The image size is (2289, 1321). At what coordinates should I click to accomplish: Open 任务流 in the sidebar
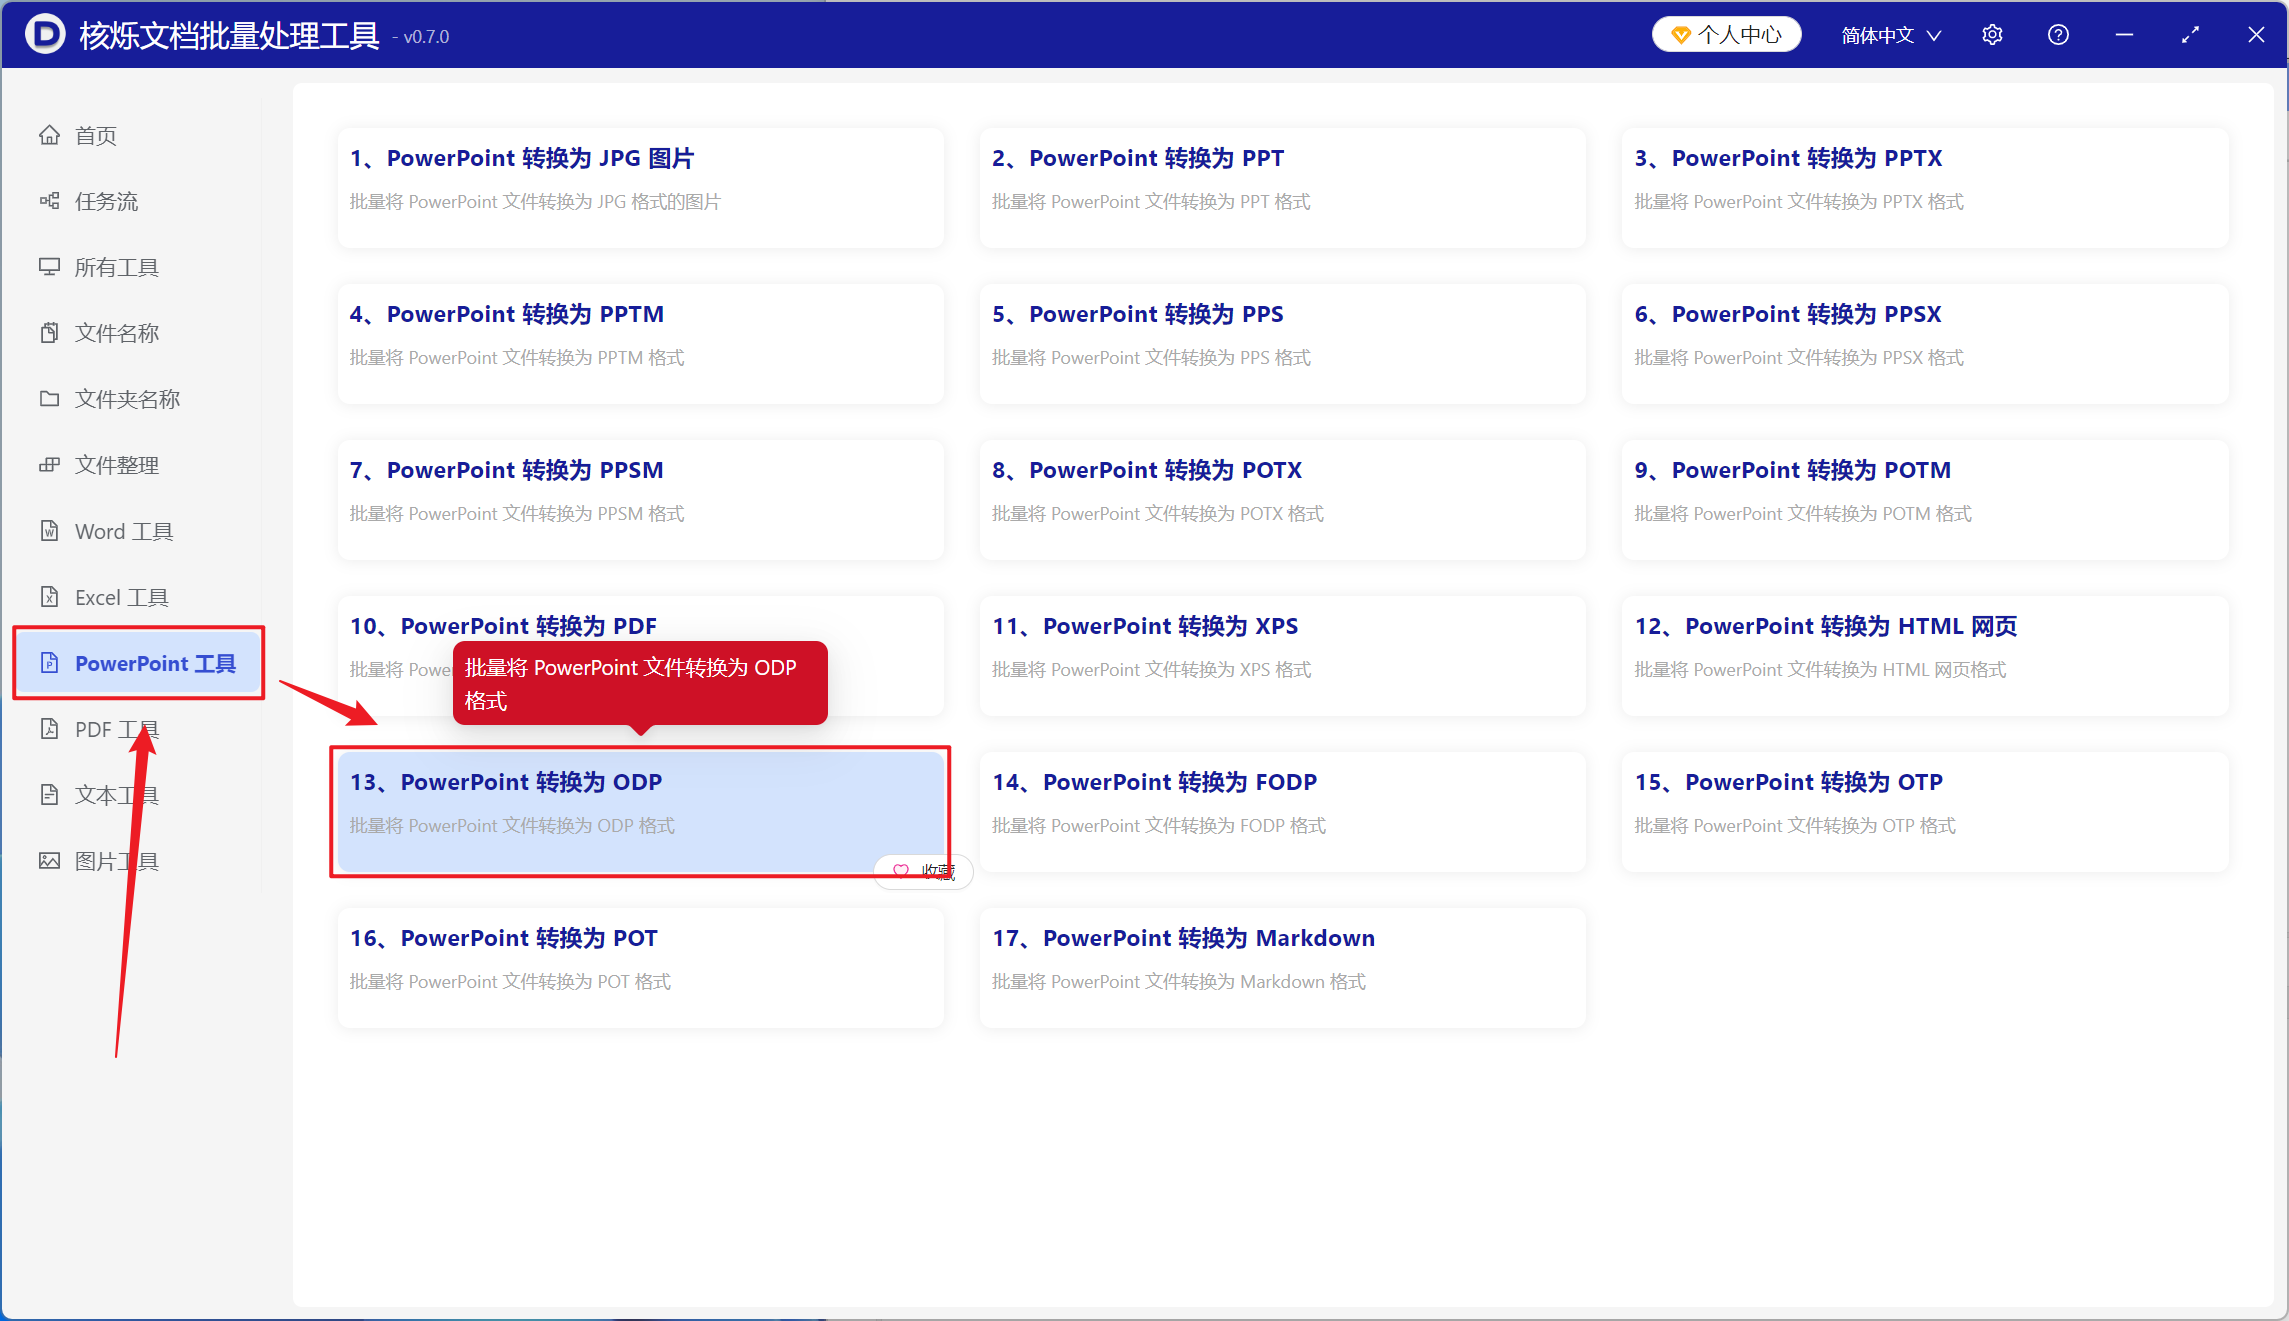(139, 201)
